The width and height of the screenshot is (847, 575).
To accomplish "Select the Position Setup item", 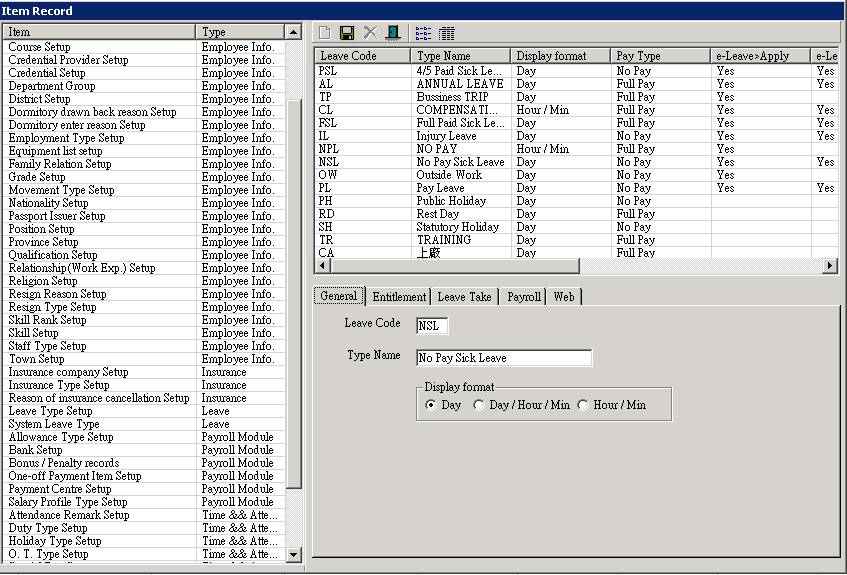I will click(x=144, y=229).
